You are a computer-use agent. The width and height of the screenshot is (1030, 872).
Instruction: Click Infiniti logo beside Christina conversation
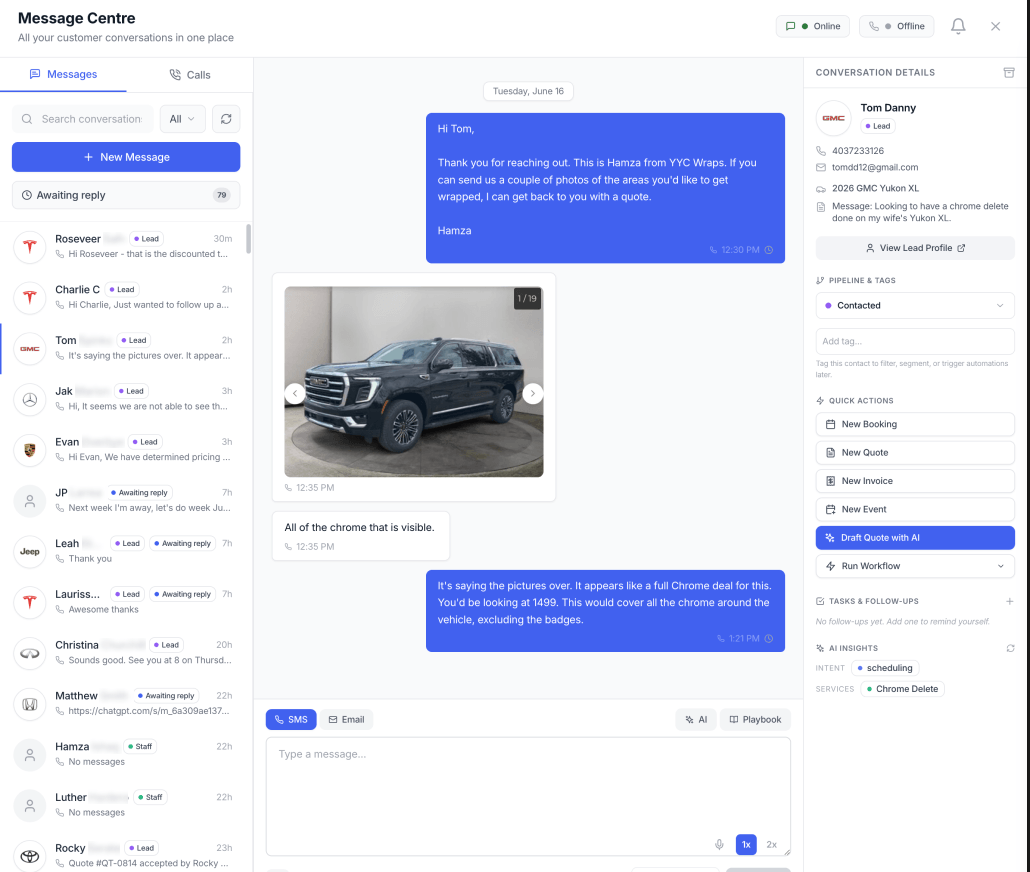pos(30,653)
